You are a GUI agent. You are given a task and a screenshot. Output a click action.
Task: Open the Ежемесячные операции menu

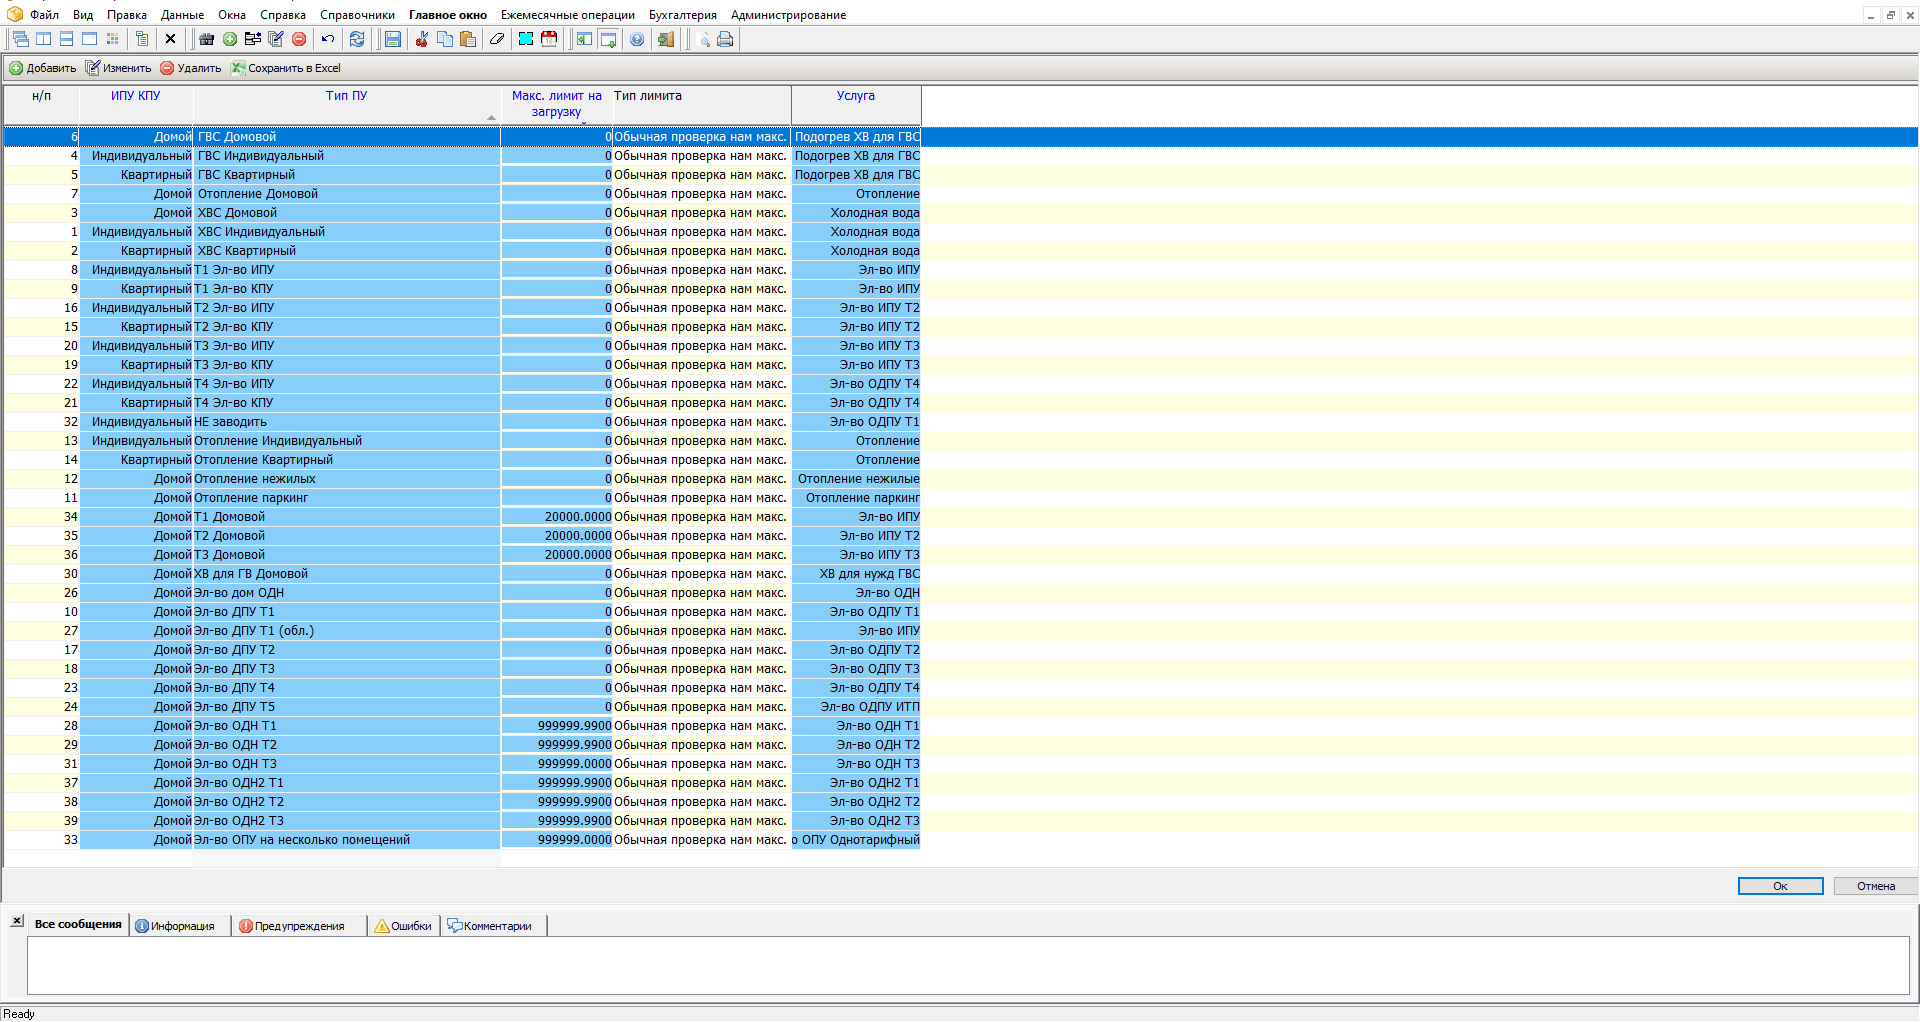(x=568, y=15)
